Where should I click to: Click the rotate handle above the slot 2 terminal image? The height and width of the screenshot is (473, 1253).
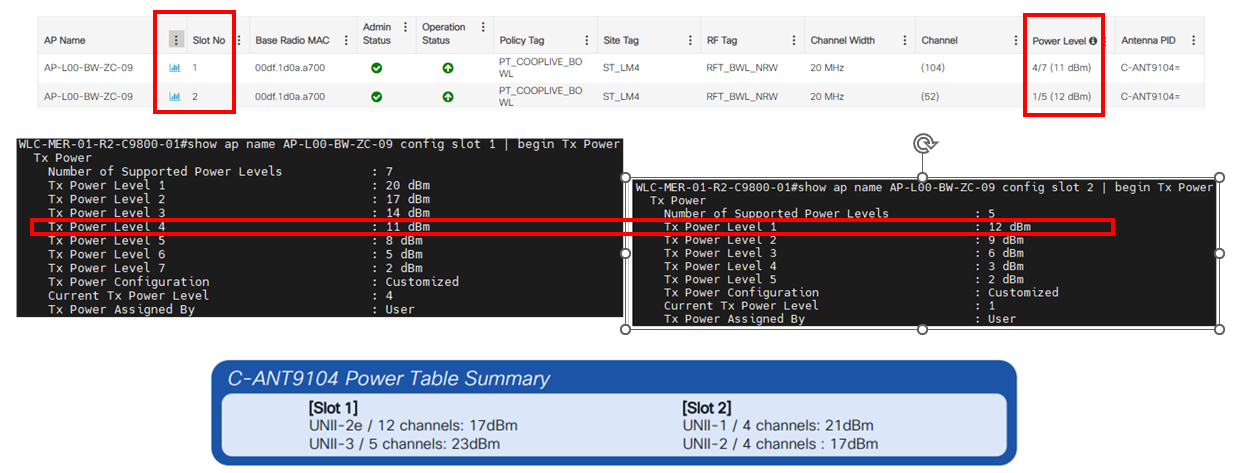point(922,144)
